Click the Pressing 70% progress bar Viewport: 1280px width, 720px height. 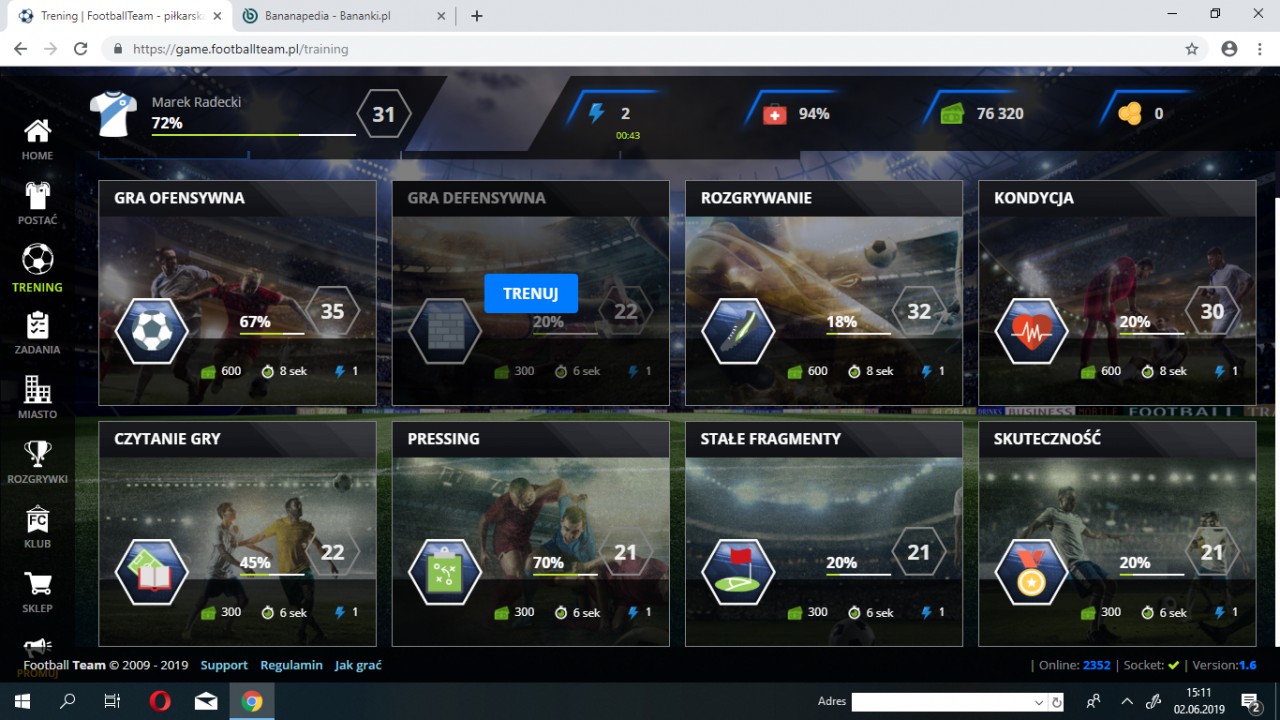click(565, 574)
